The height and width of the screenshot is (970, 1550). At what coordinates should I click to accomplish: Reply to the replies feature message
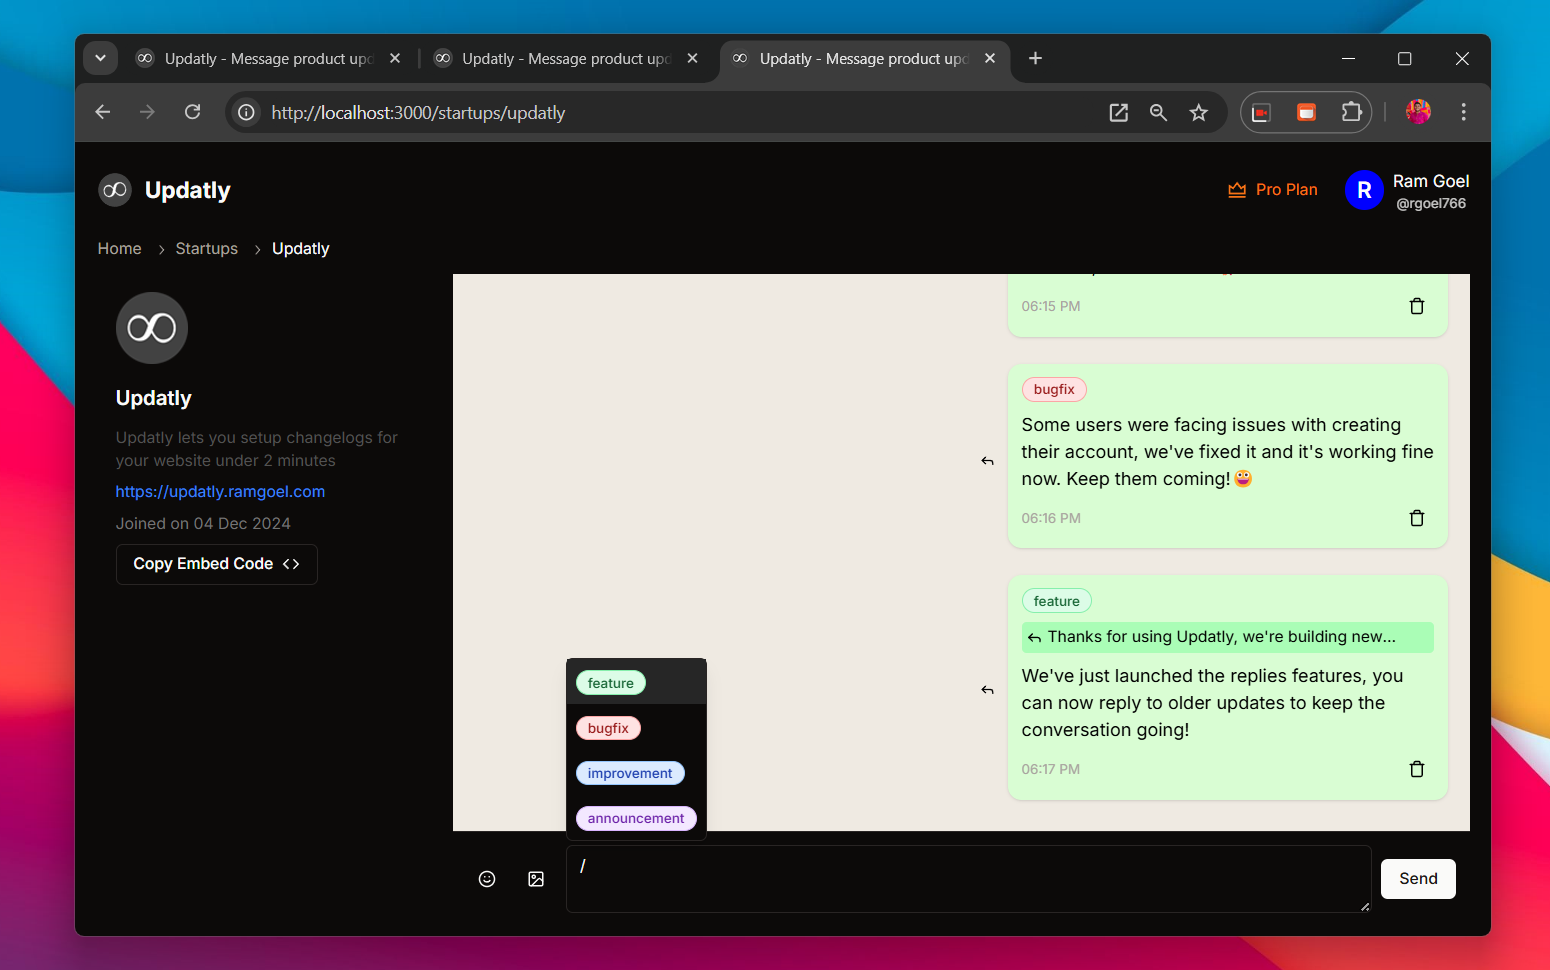[987, 690]
